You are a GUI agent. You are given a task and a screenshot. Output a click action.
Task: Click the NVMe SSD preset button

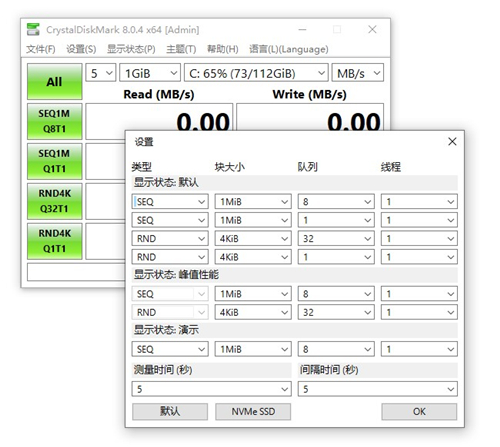coord(253,412)
